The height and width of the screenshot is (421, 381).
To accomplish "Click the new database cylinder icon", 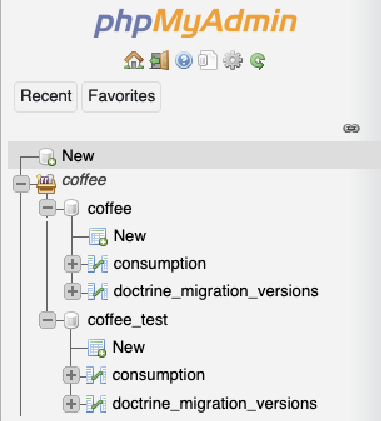I will [47, 156].
